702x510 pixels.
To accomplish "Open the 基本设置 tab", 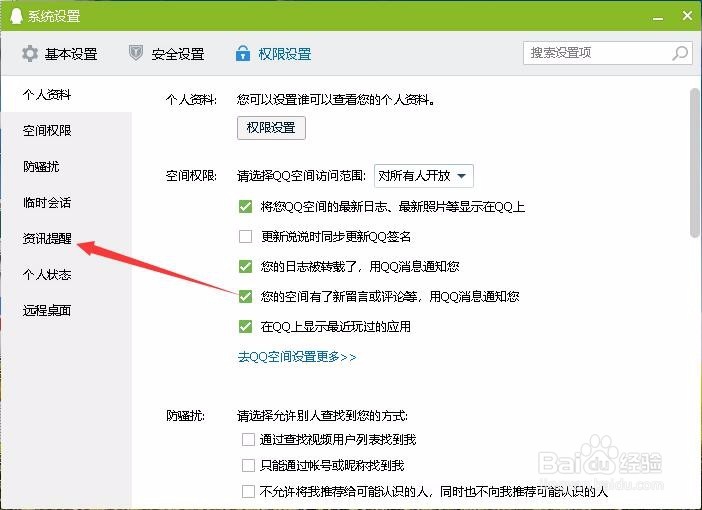I will tap(60, 54).
